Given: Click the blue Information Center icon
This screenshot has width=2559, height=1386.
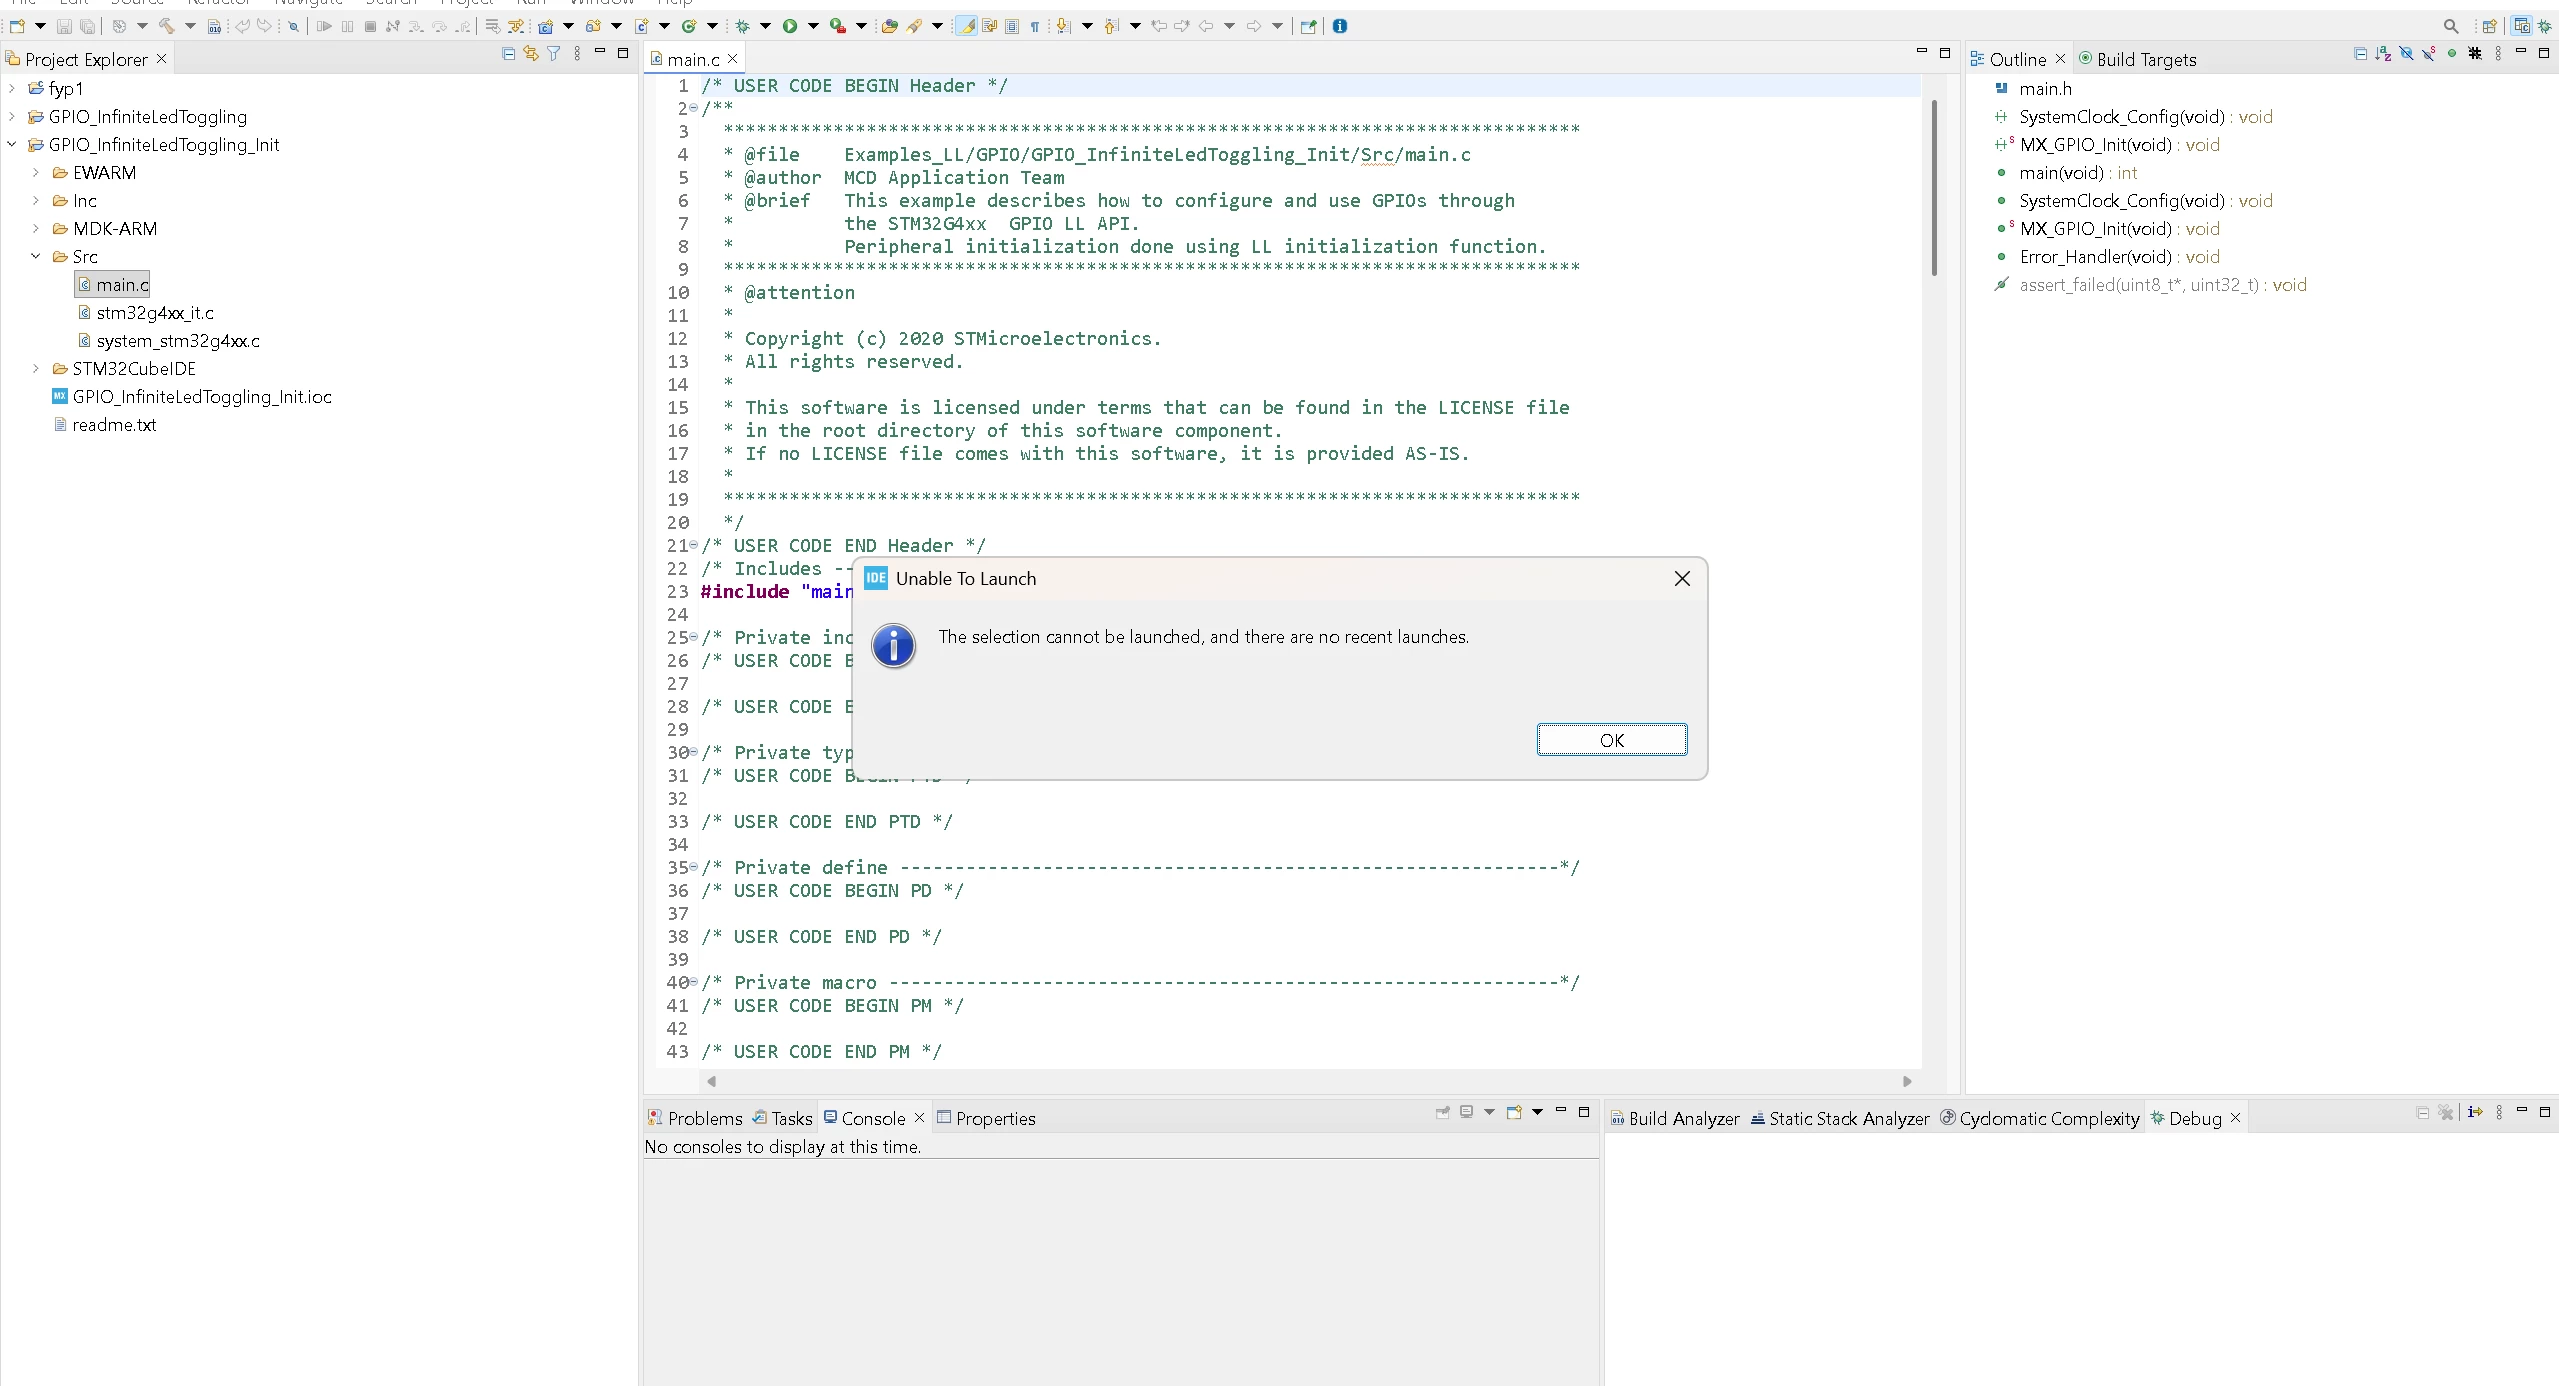Looking at the screenshot, I should coord(1340,26).
